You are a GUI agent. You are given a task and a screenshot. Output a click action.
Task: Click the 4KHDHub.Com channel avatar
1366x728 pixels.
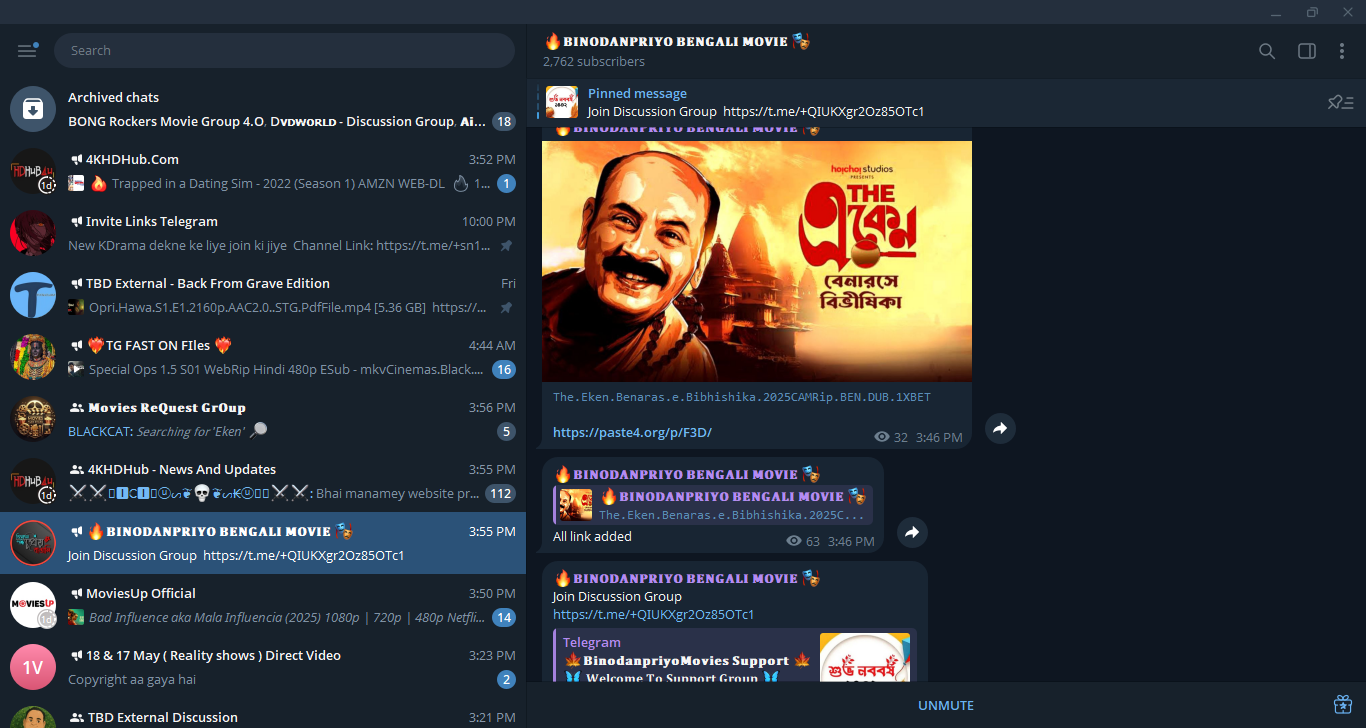pyautogui.click(x=32, y=171)
